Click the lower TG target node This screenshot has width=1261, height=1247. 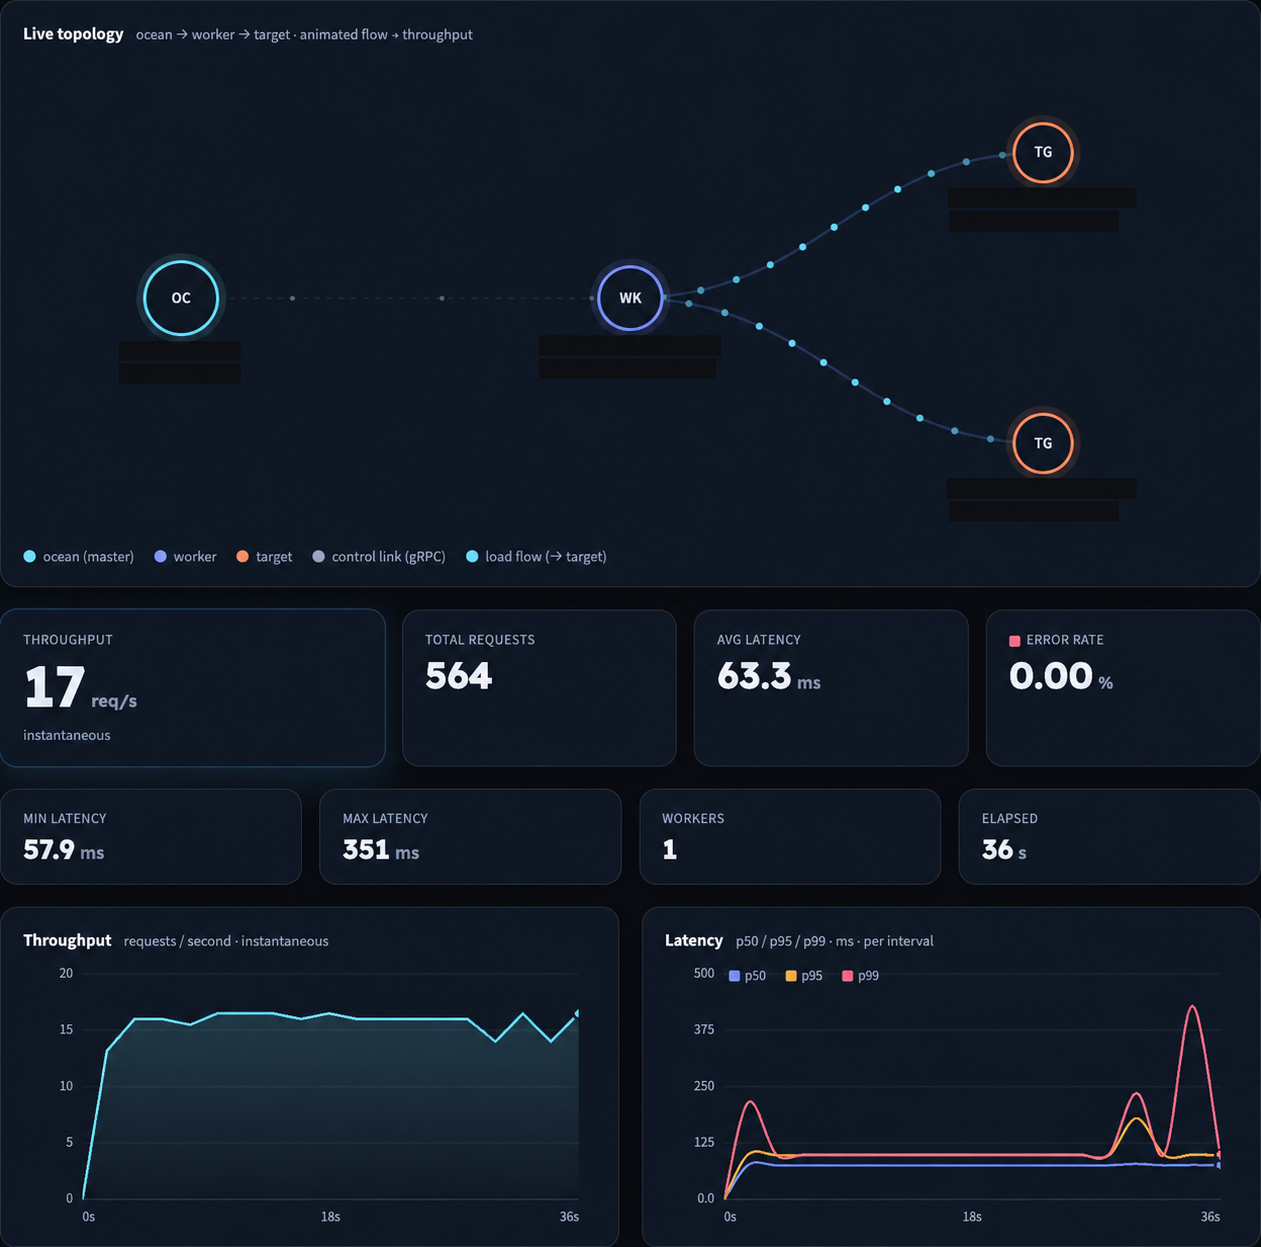point(1043,443)
